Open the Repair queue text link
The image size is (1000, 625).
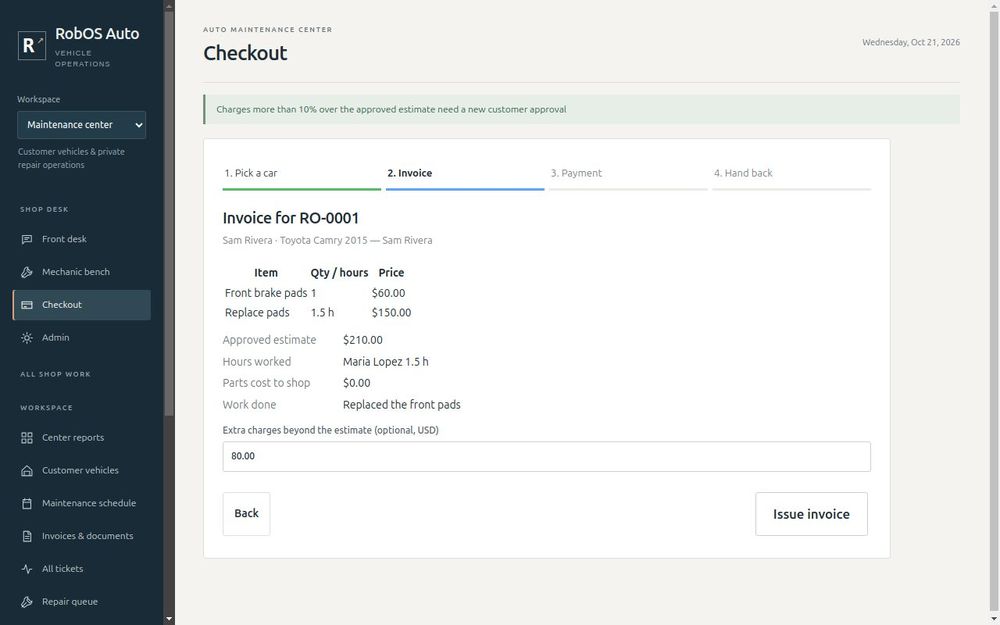pos(70,602)
